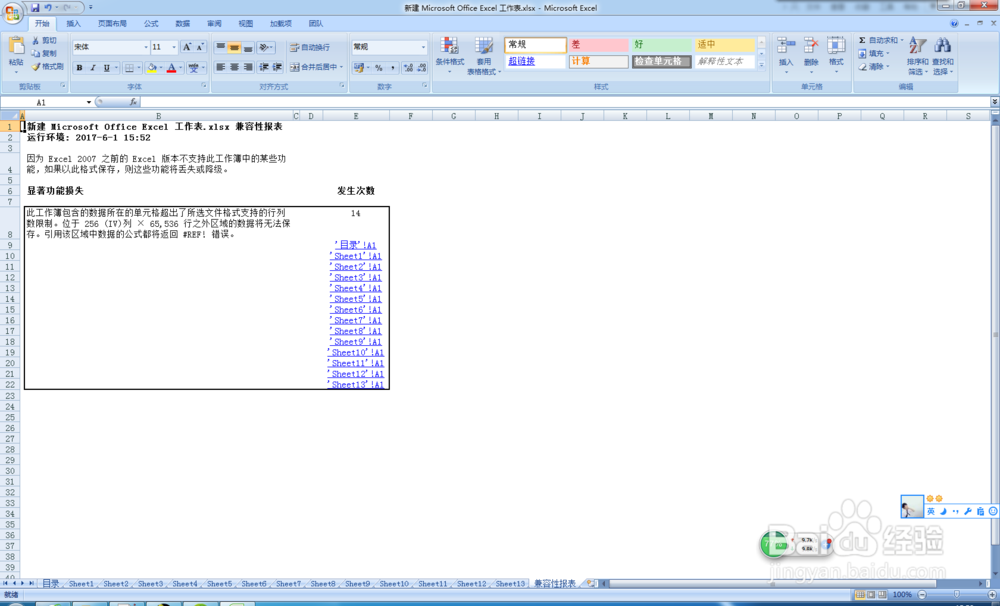This screenshot has height=606, width=1000.
Task: Follow the '目录'!A1 hyperlink
Action: coord(355,245)
